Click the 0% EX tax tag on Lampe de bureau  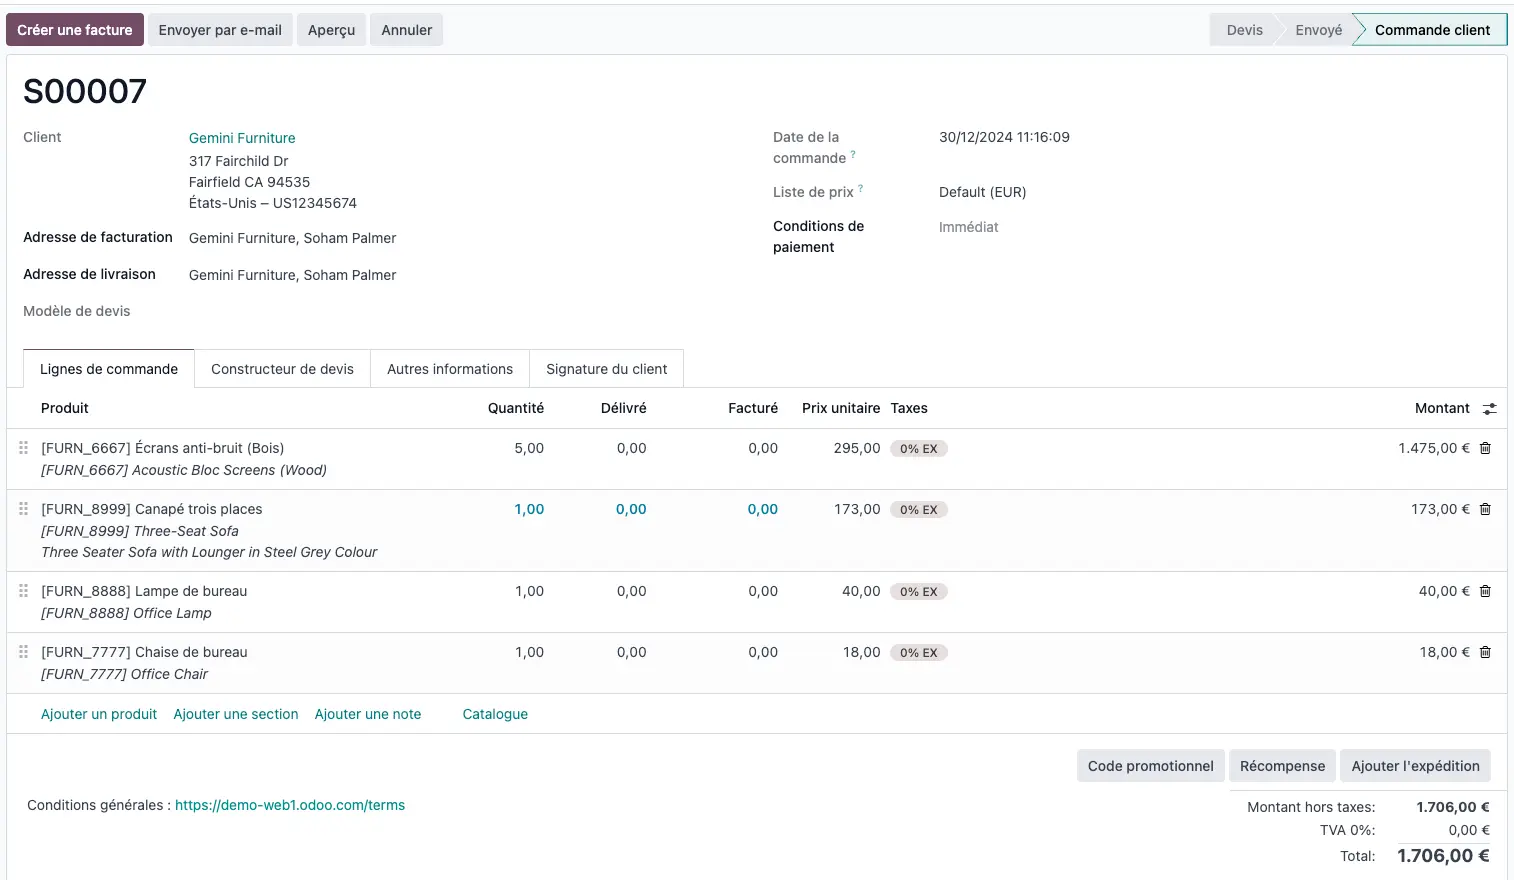pyautogui.click(x=918, y=592)
